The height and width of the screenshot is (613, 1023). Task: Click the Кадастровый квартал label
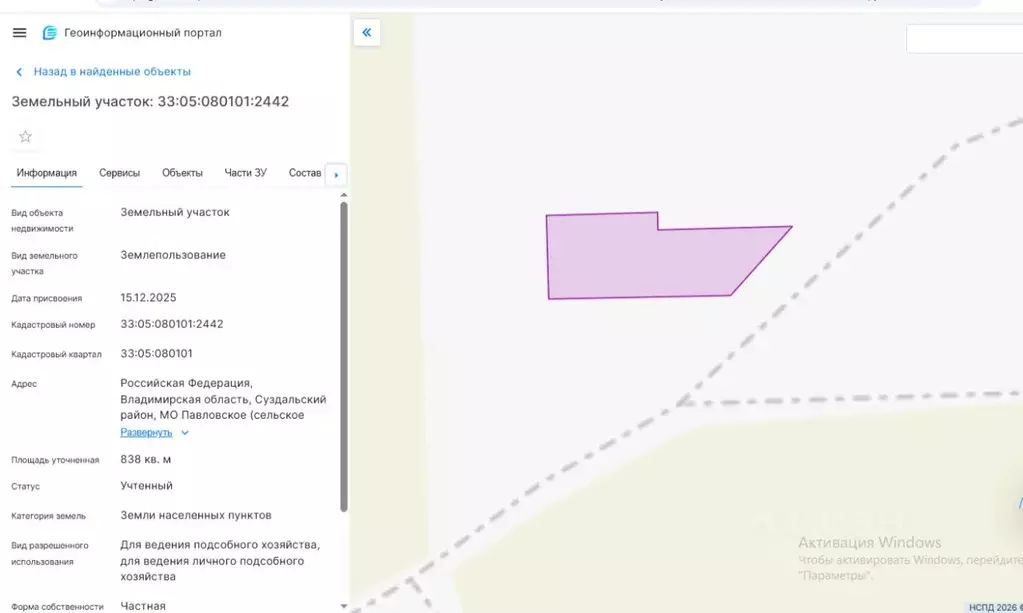point(56,354)
